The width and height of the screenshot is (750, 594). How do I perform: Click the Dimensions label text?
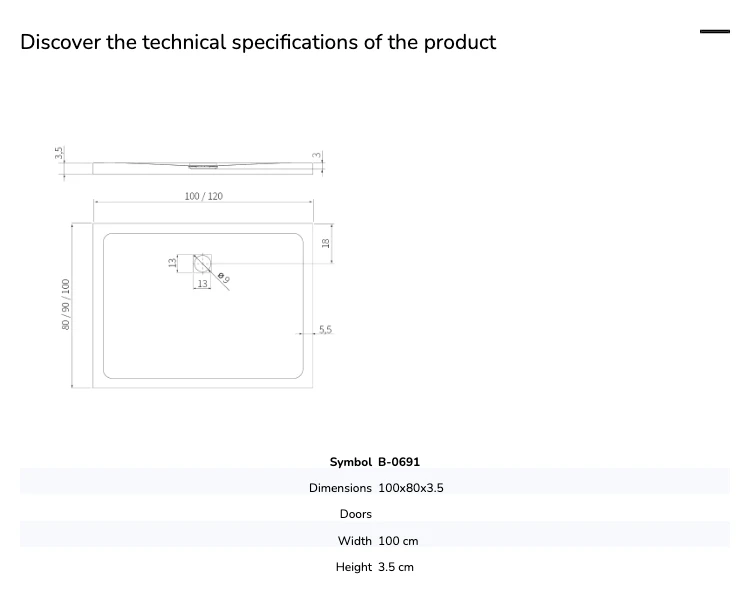tap(340, 488)
